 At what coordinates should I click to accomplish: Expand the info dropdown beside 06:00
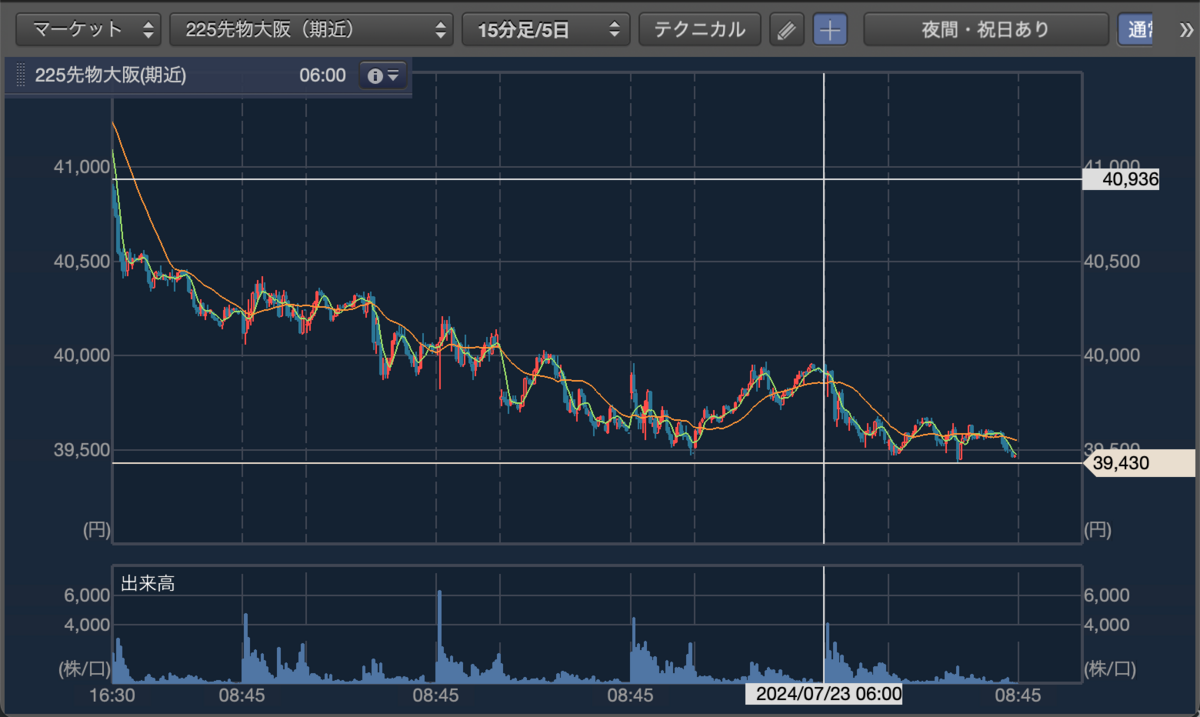383,75
